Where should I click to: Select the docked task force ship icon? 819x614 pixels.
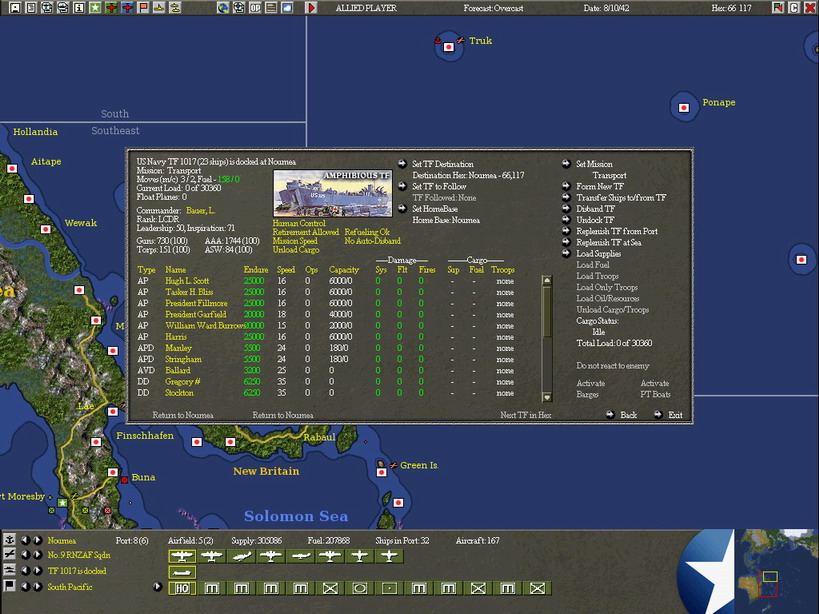[x=182, y=572]
